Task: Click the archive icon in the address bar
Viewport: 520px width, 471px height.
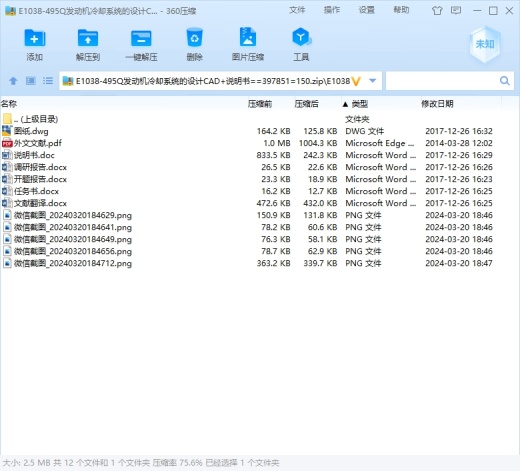Action: click(x=68, y=81)
